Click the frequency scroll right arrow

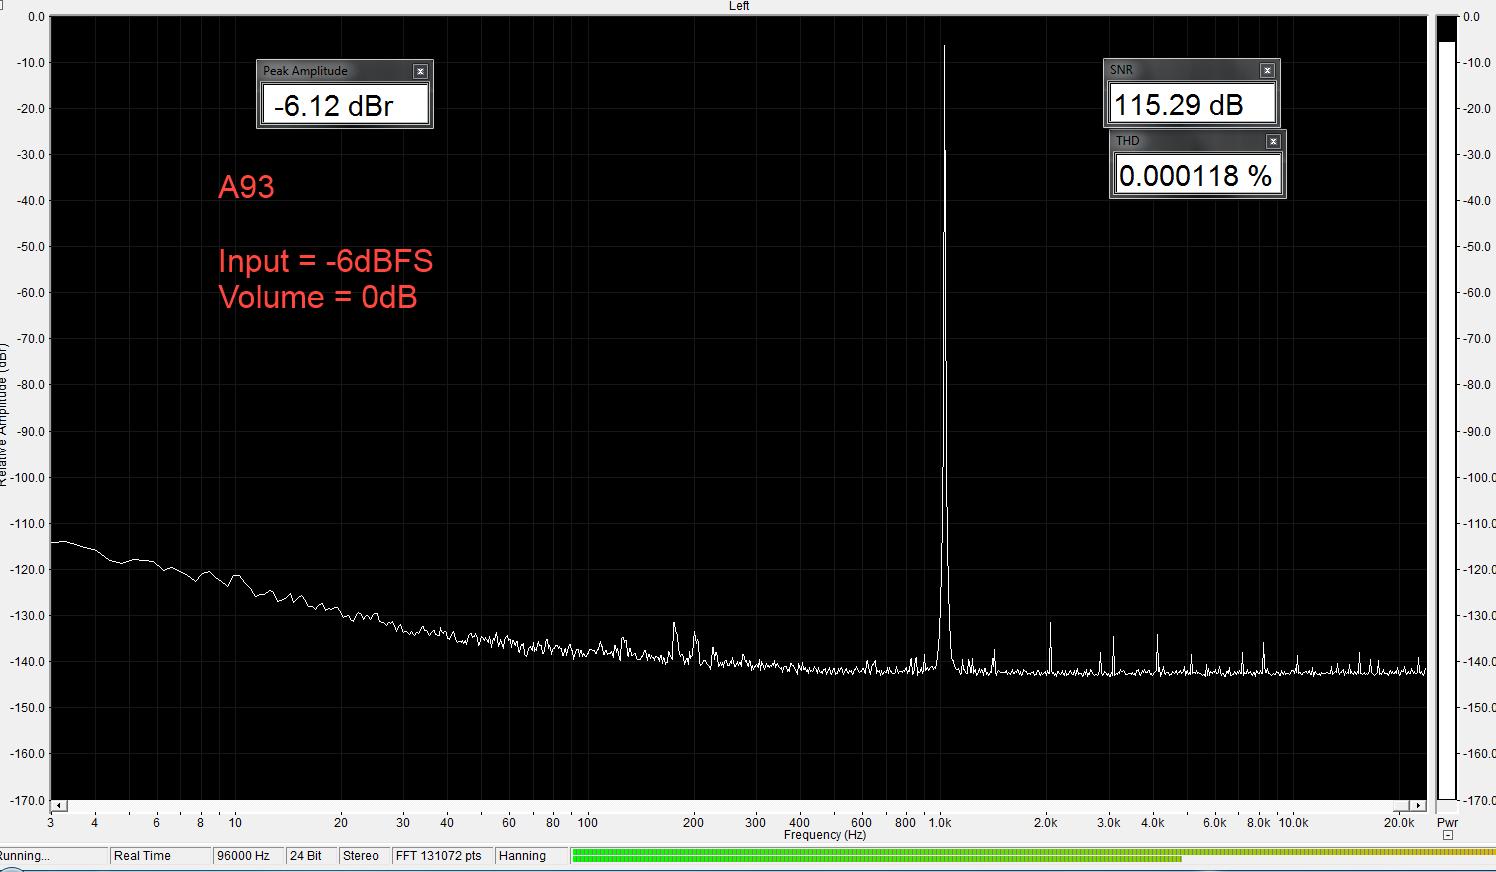coord(1418,805)
